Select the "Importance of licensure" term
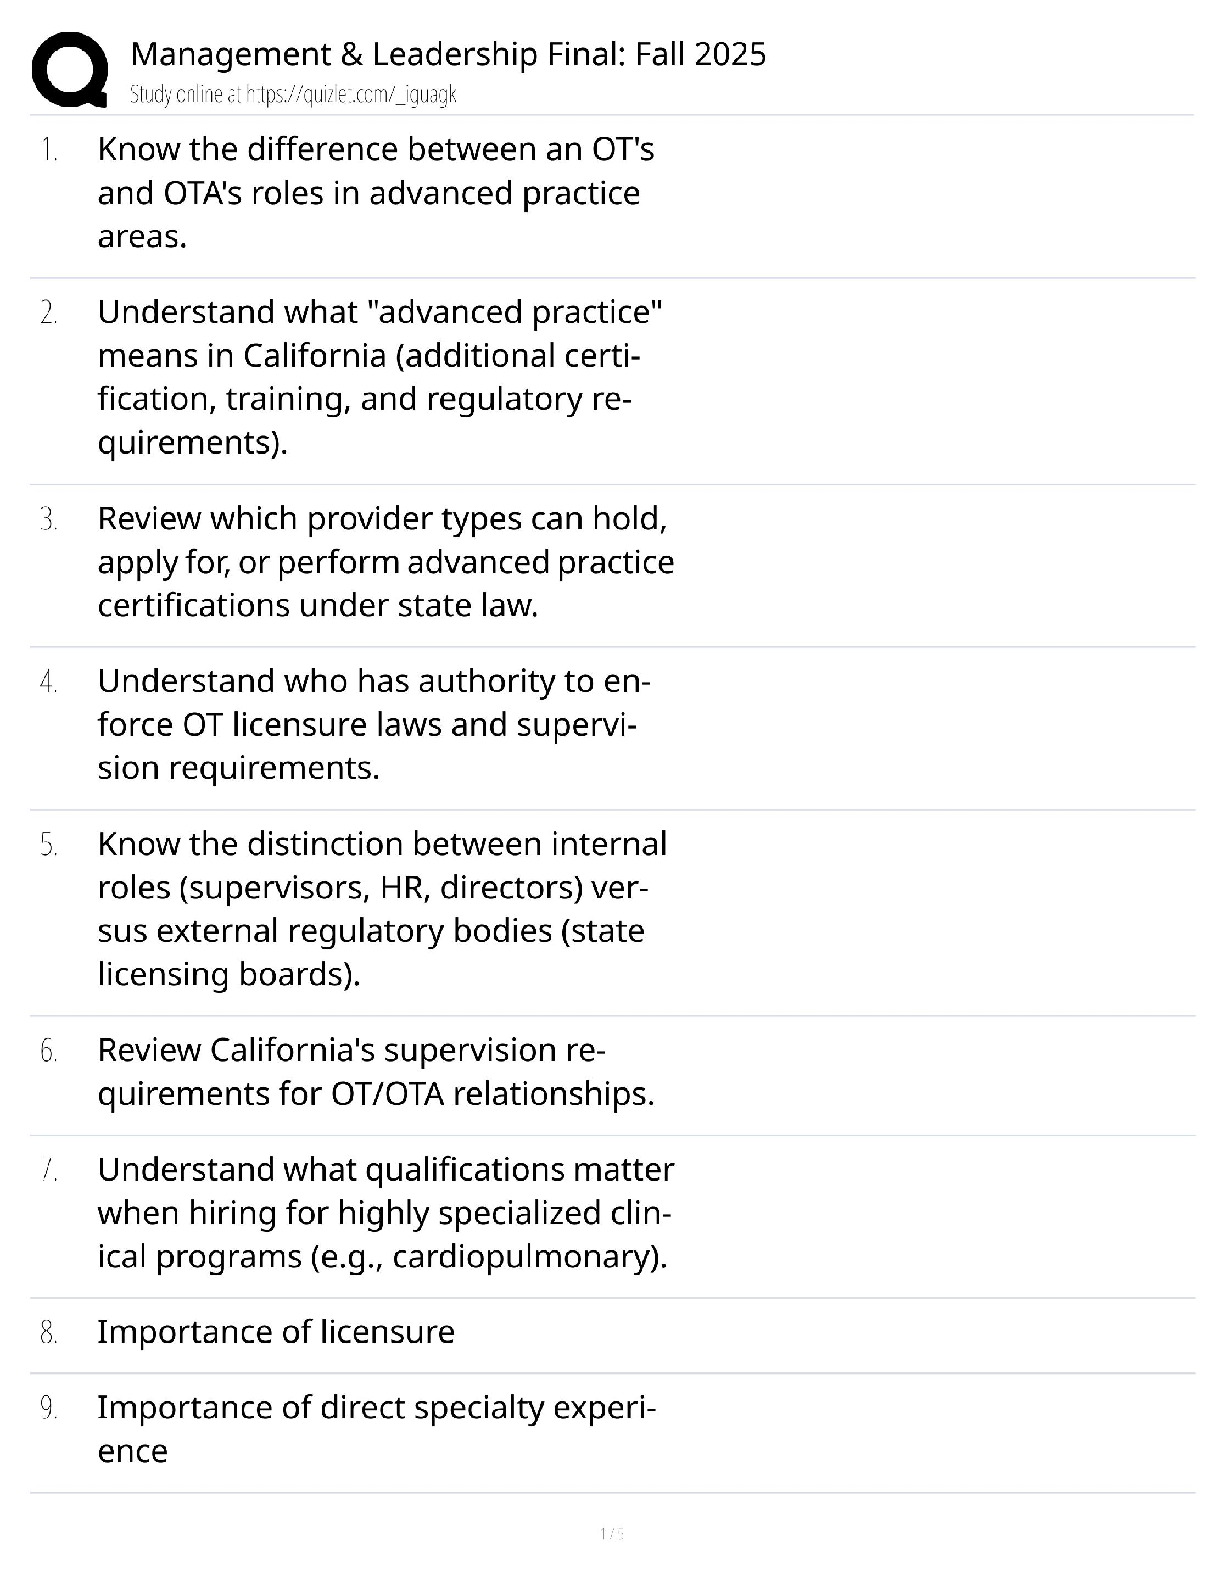This screenshot has width=1224, height=1584. coord(276,1332)
